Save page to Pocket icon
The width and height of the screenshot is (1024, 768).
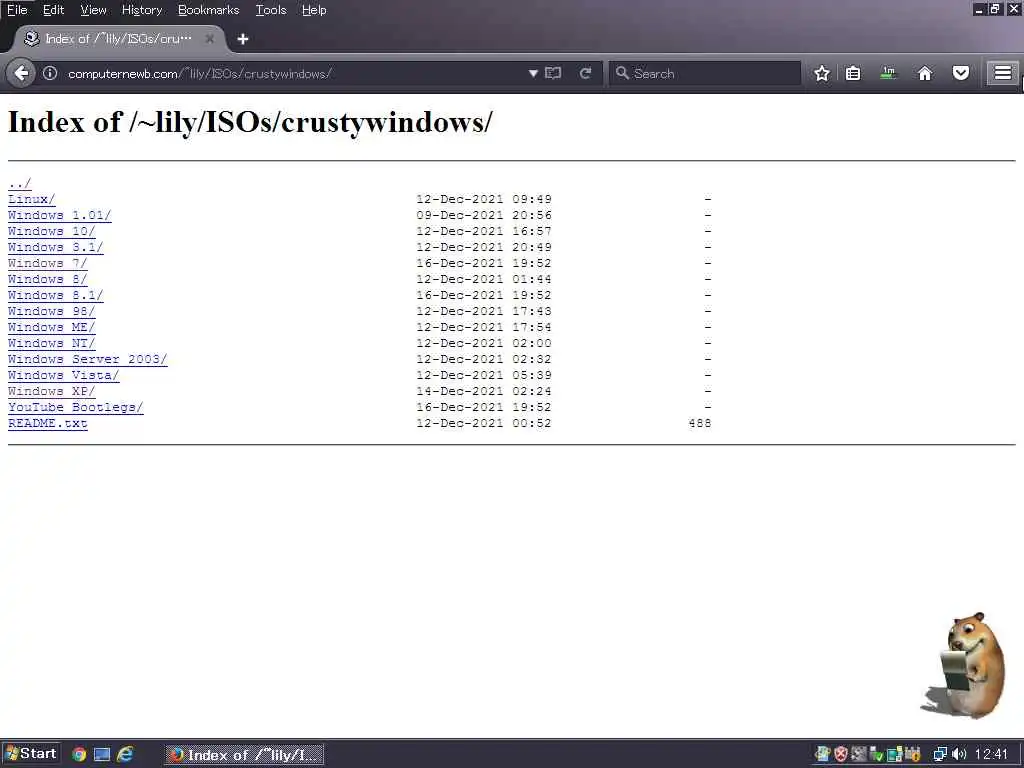click(x=961, y=73)
